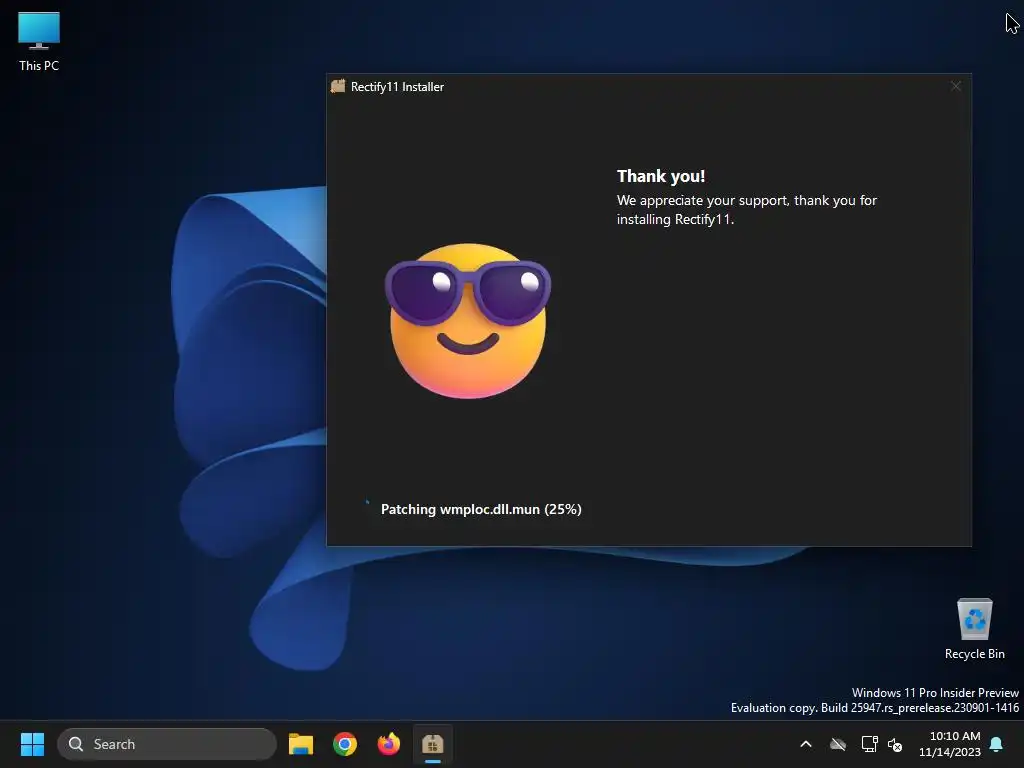Select the Recycle Bin desktop icon
Screen dimensions: 1024x768
coord(974,629)
